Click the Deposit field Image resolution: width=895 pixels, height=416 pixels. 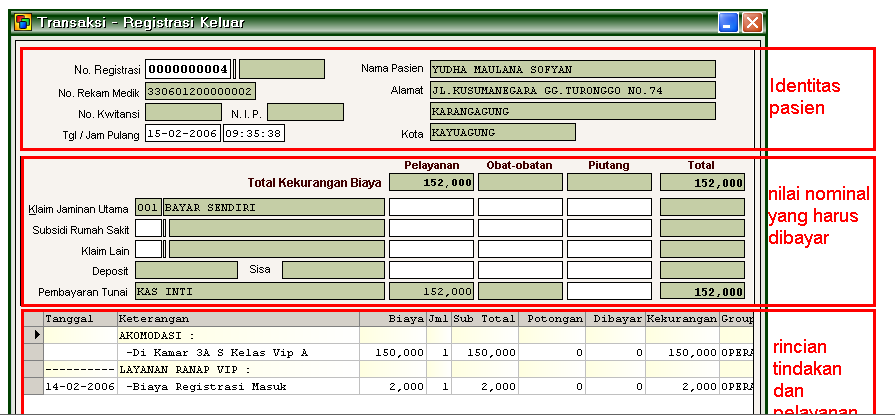[x=186, y=270]
